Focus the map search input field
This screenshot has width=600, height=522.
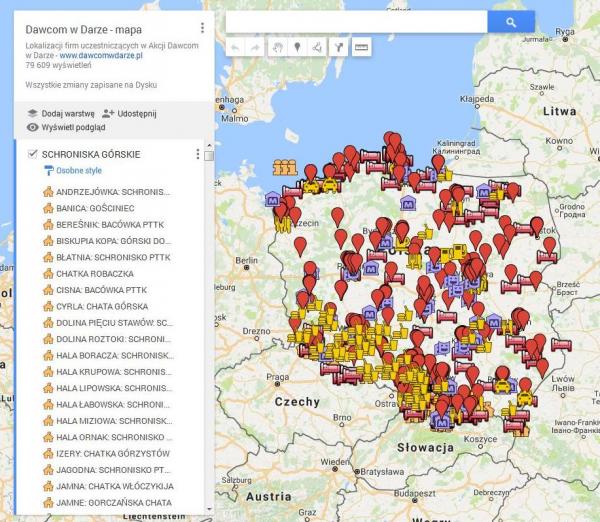coord(357,22)
